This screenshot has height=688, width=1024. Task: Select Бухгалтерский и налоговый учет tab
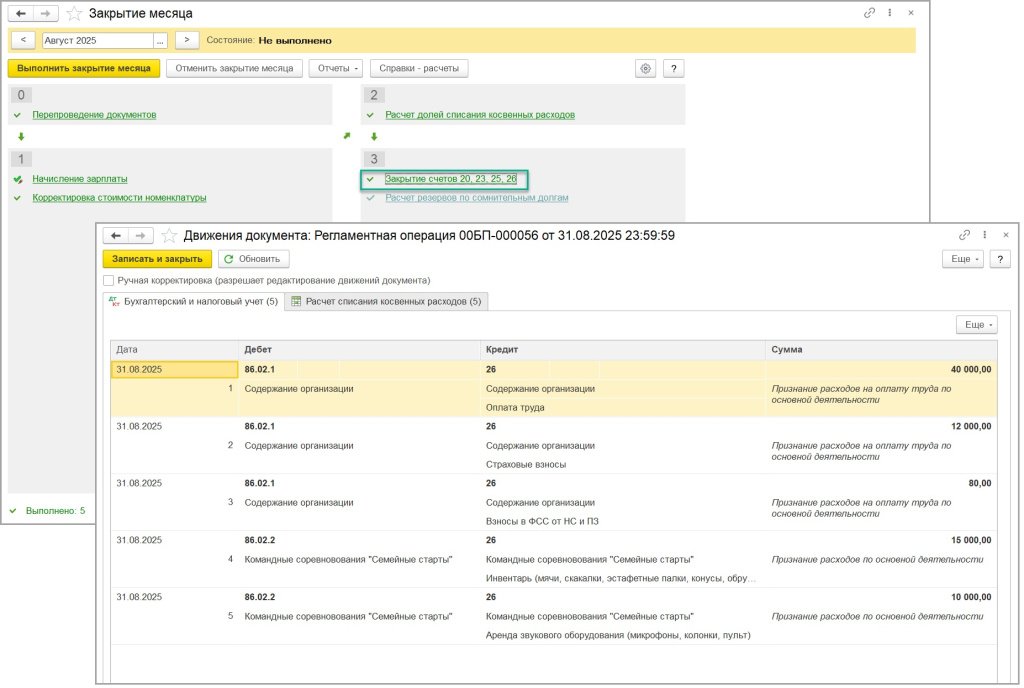(193, 302)
